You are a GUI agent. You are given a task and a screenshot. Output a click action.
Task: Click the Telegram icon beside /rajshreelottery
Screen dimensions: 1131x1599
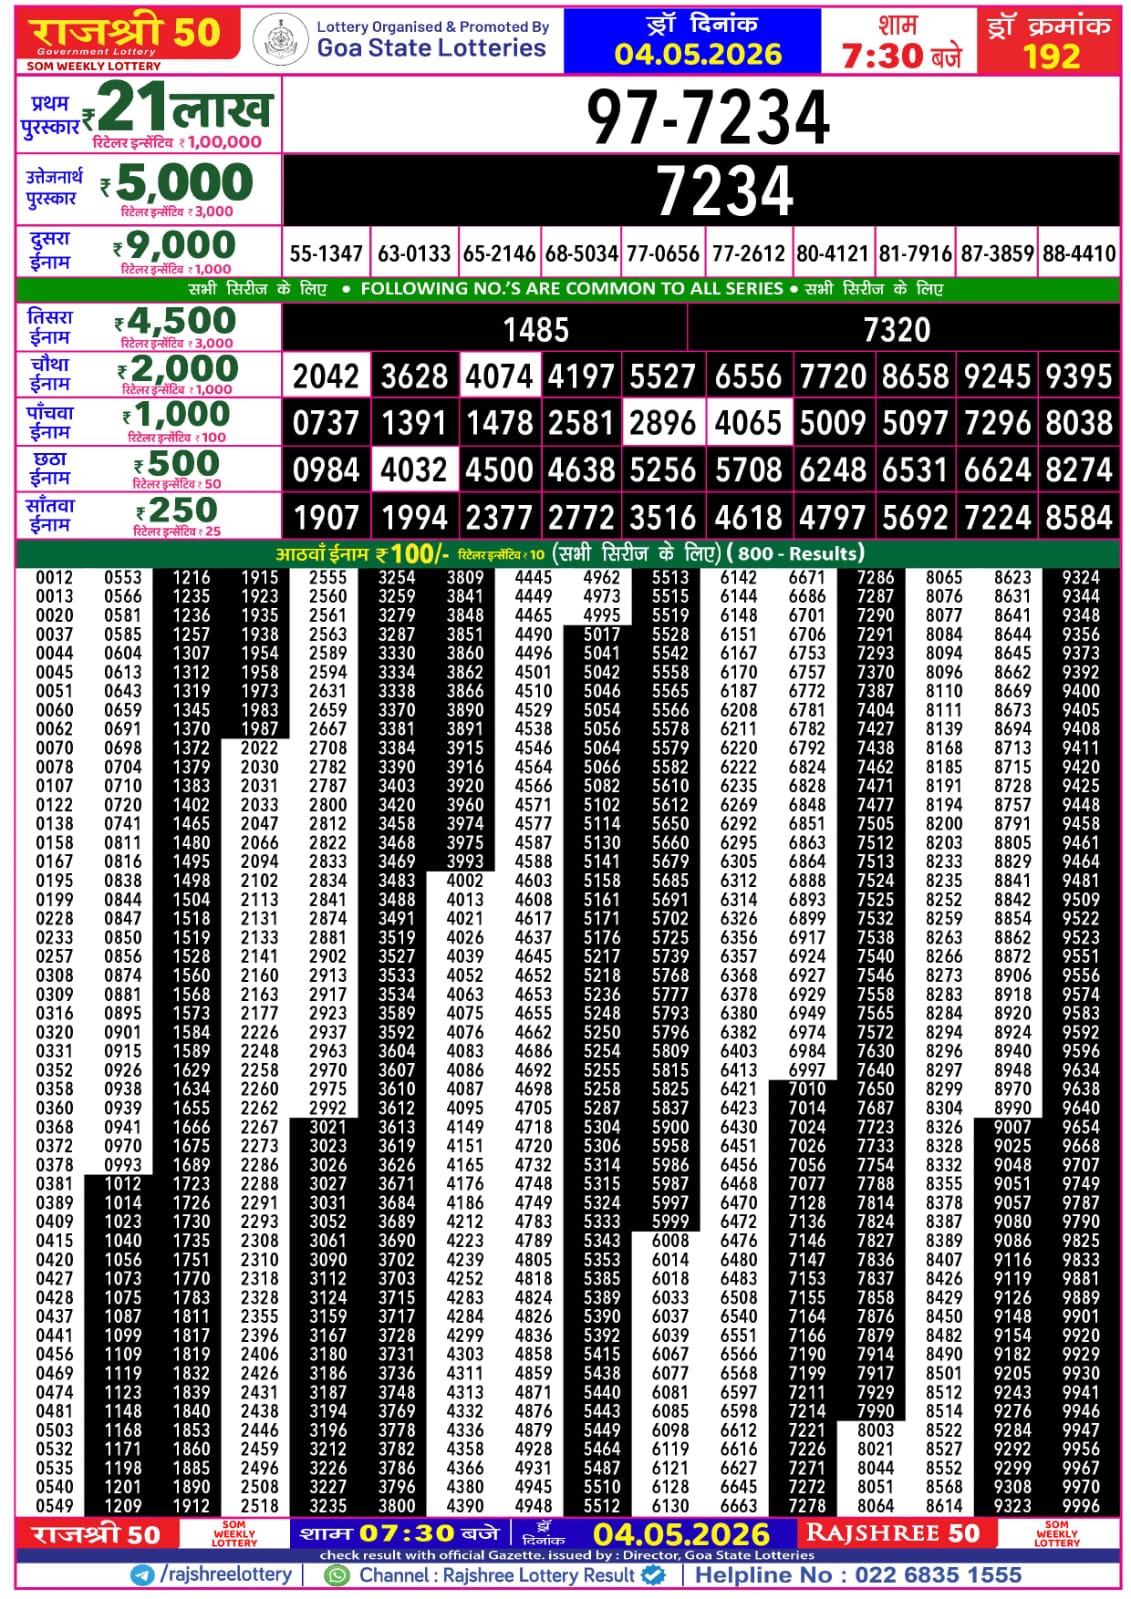point(143,1575)
